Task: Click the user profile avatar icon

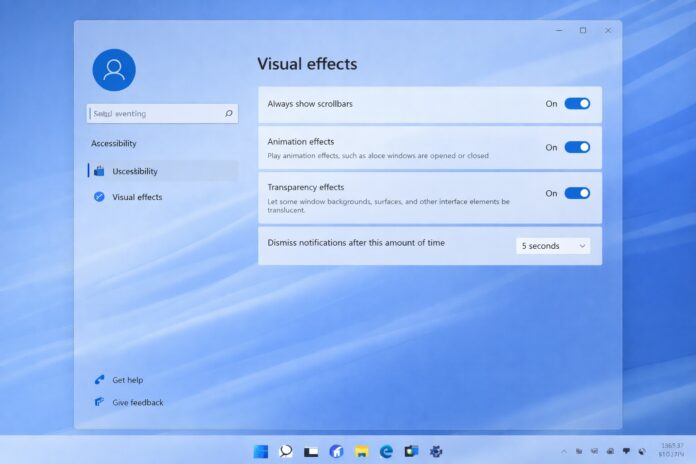Action: (x=114, y=70)
